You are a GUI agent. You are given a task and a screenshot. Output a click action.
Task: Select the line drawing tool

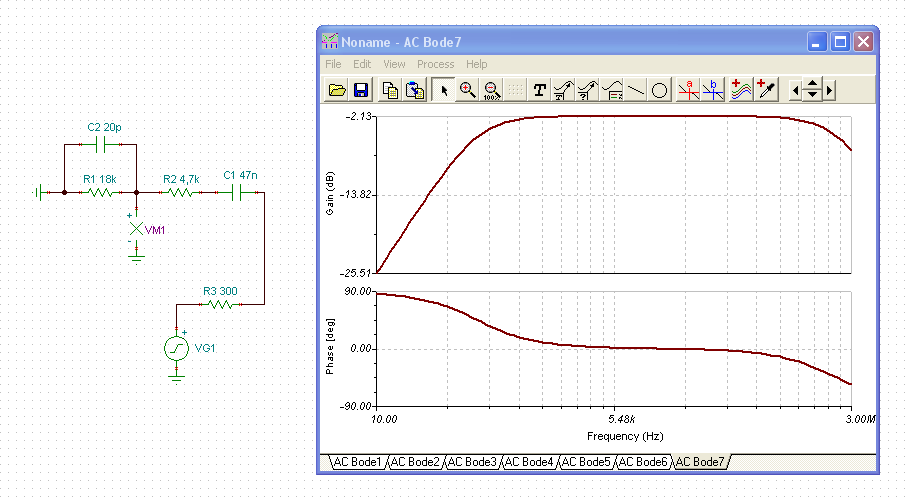point(636,91)
